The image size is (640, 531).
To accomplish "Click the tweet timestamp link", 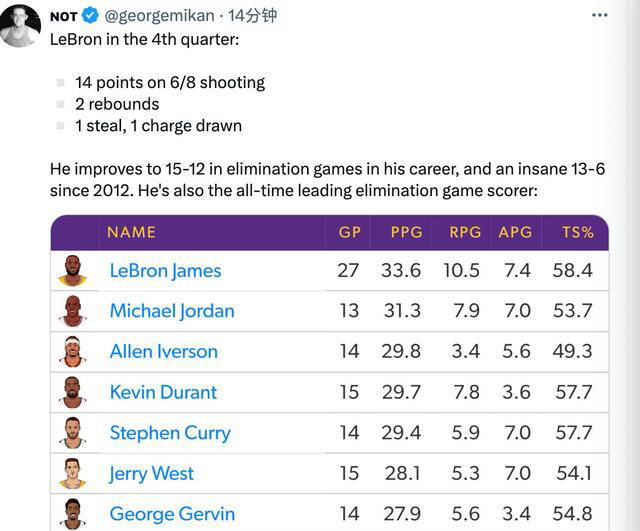I will [252, 16].
